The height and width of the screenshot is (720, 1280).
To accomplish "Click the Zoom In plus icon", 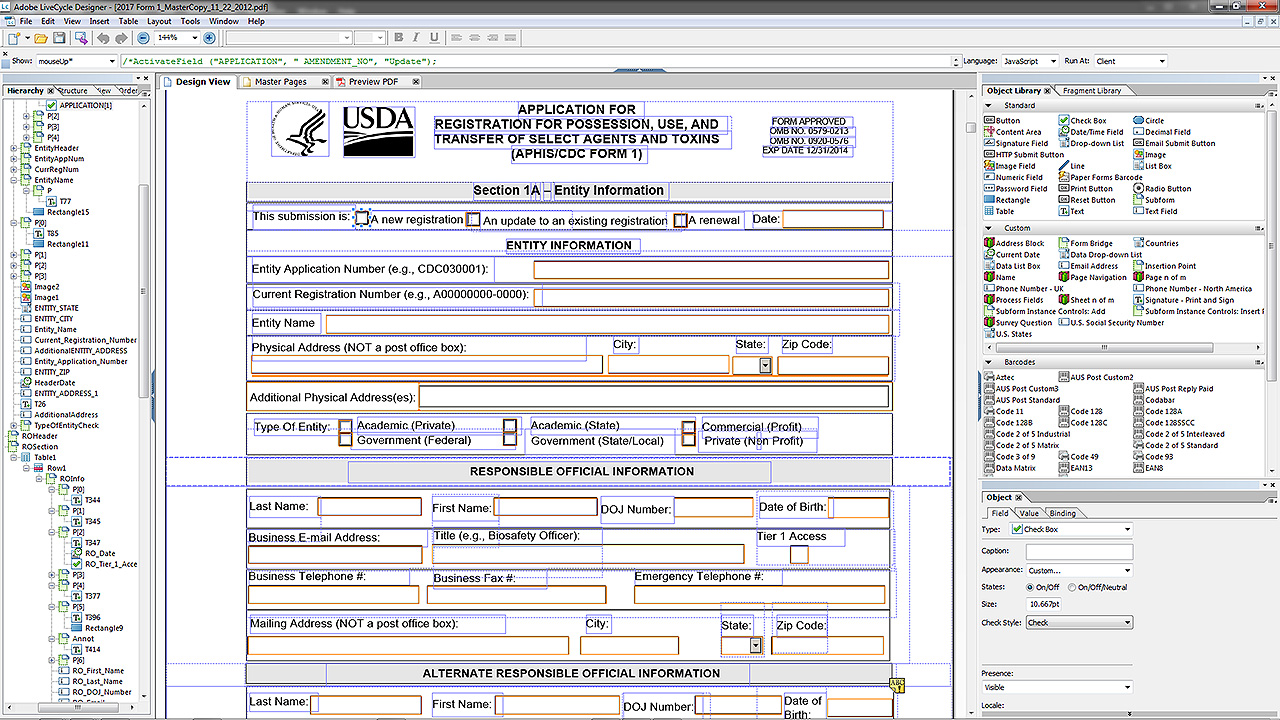I will (x=209, y=38).
